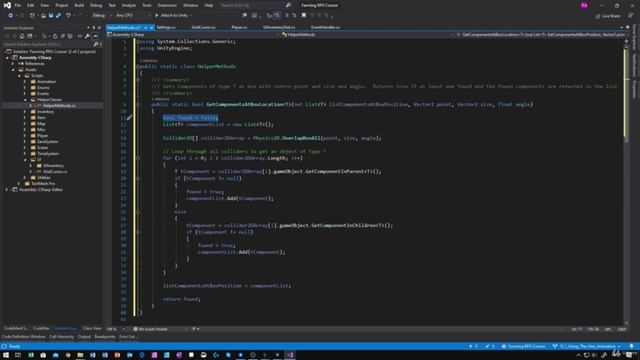Image resolution: width=640 pixels, height=360 pixels.
Task: Click the account avatar icon
Action: (x=584, y=5)
